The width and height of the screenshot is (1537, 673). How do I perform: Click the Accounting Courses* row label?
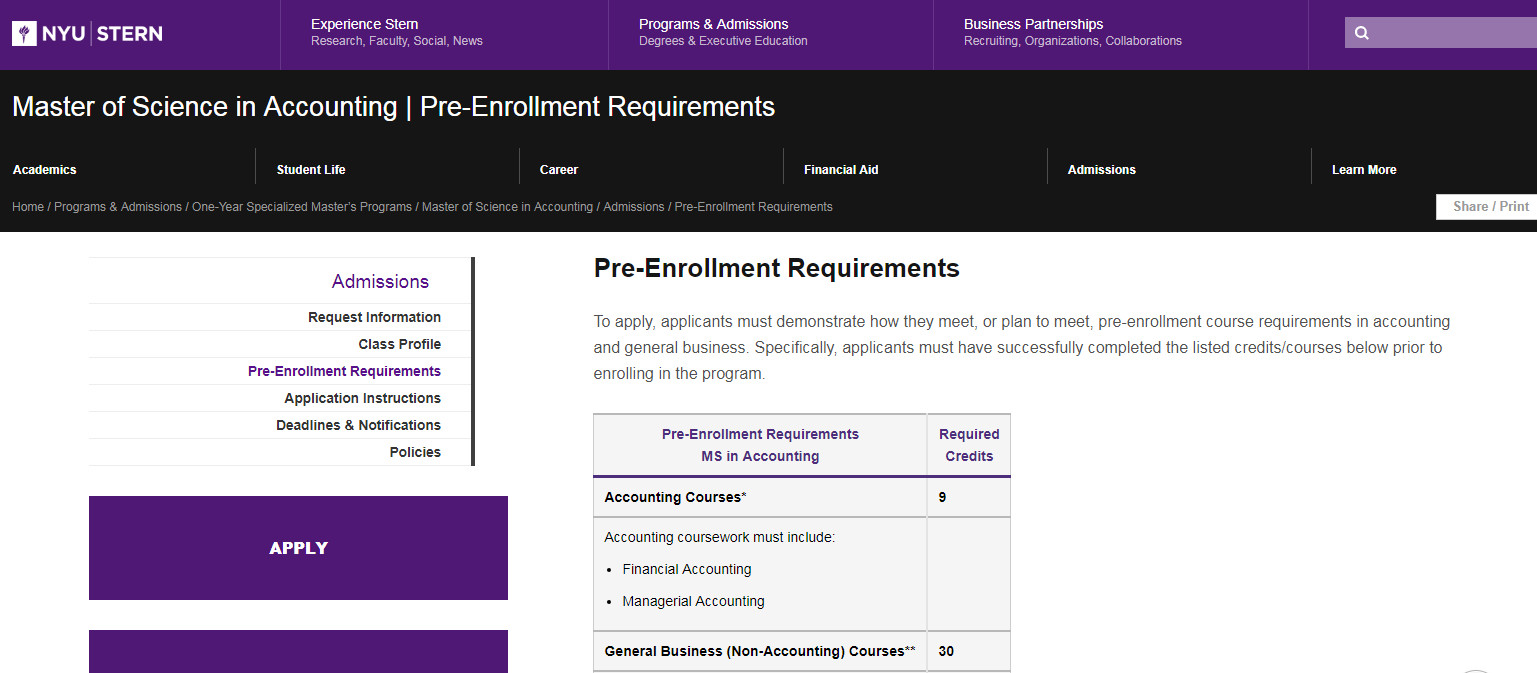coord(676,497)
